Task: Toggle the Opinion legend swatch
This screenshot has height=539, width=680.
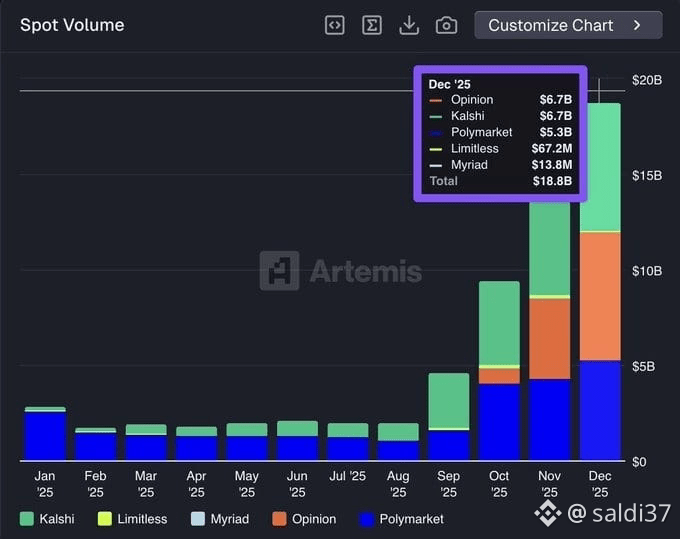Action: [x=279, y=519]
